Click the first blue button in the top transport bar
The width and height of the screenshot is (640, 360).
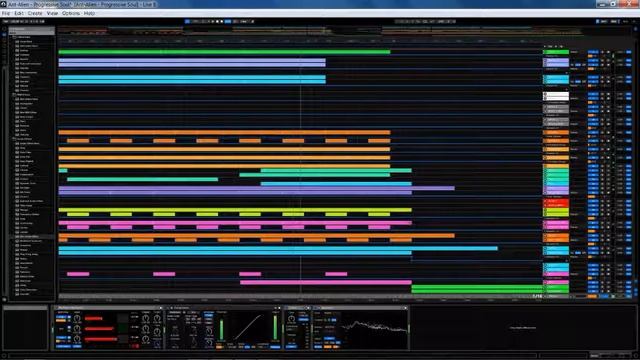(x=187, y=21)
